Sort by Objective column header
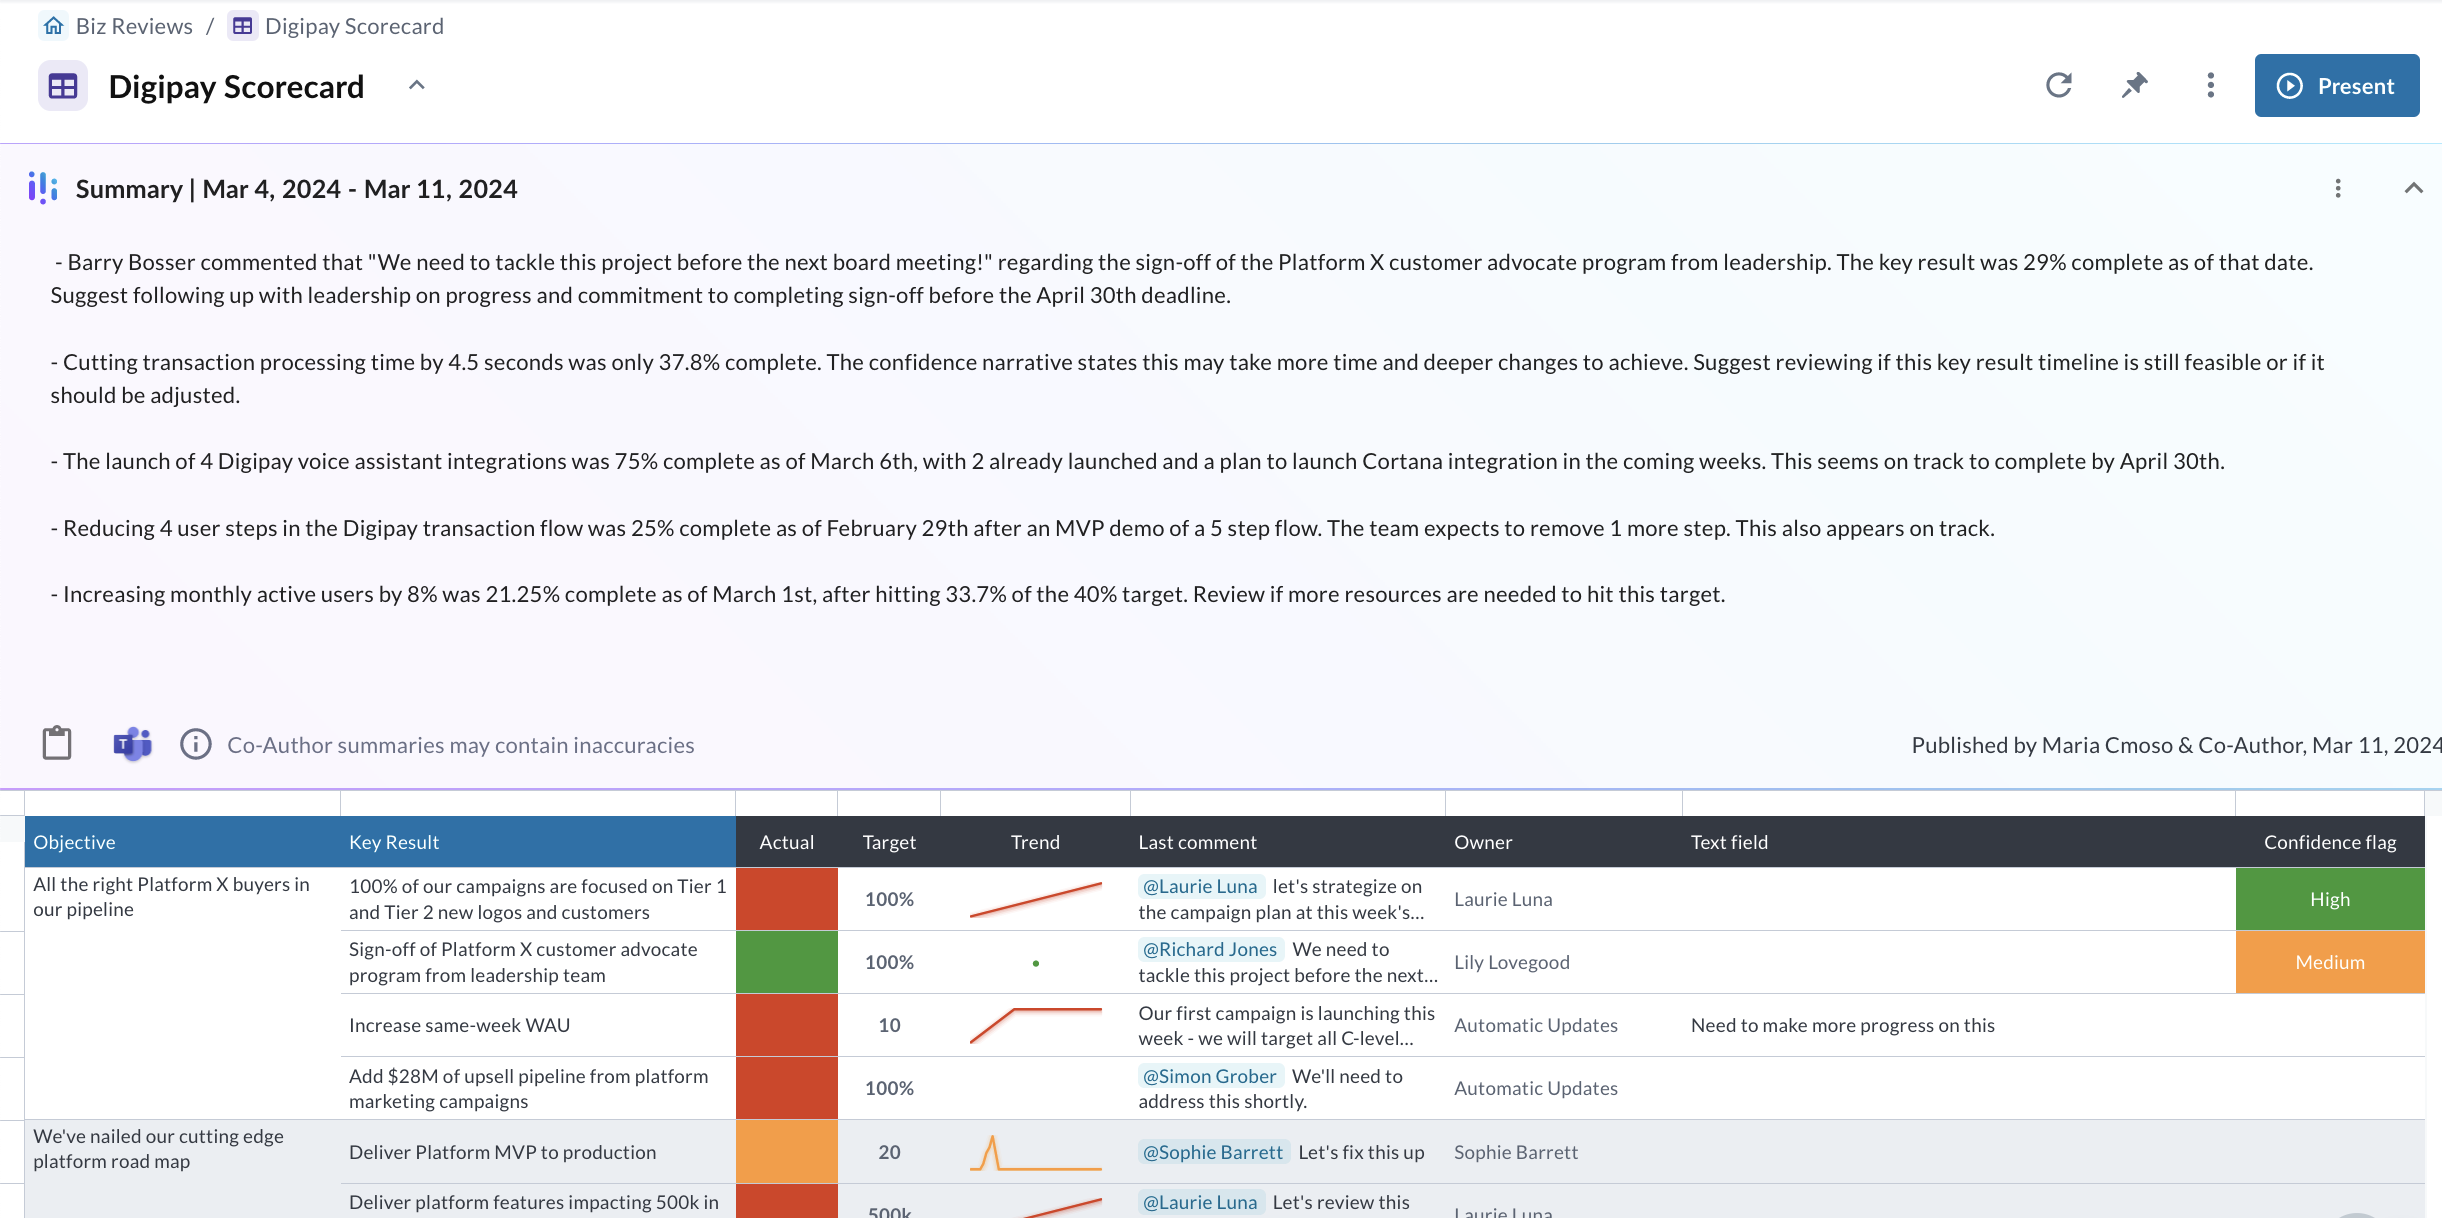 182,842
